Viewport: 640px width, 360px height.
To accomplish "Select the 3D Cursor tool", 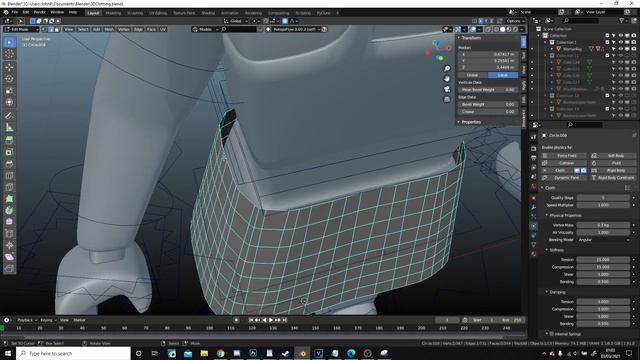I will click(9, 54).
